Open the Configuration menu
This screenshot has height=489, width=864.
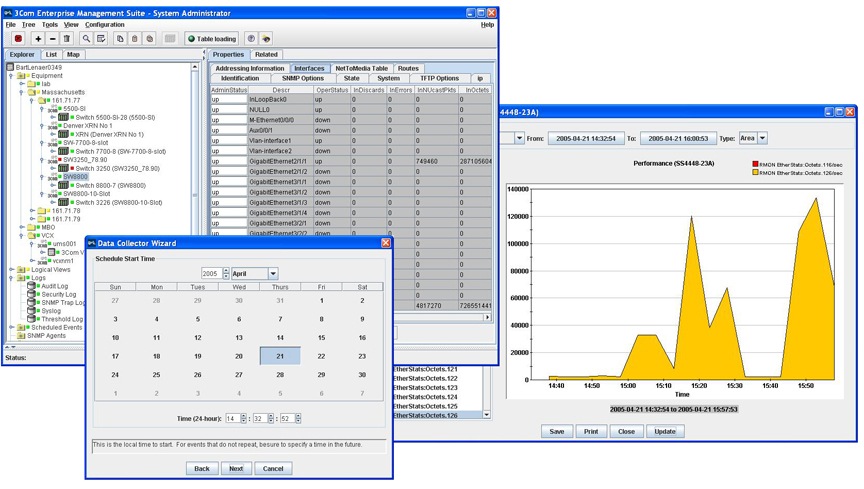105,25
